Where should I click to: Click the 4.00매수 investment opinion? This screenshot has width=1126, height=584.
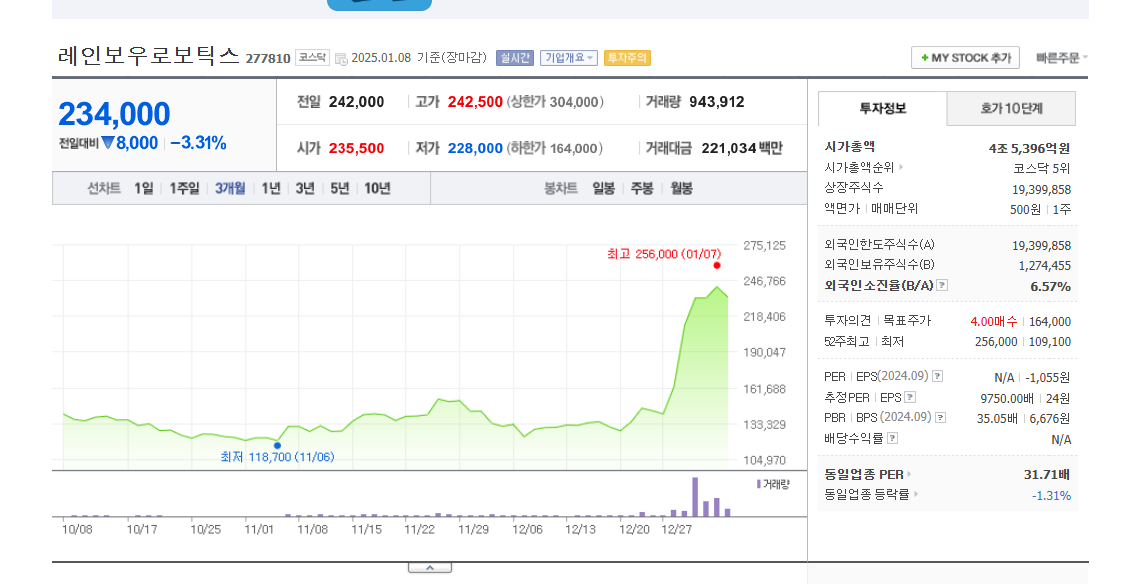(x=994, y=321)
